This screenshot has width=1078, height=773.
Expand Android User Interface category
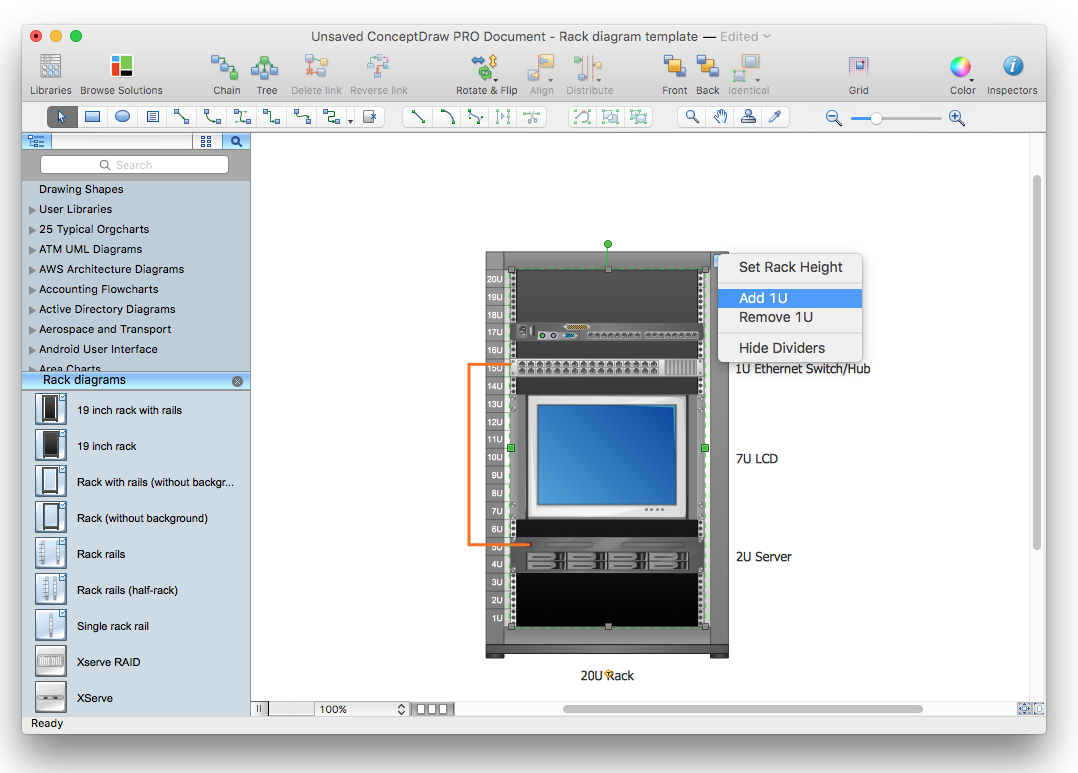pyautogui.click(x=32, y=349)
